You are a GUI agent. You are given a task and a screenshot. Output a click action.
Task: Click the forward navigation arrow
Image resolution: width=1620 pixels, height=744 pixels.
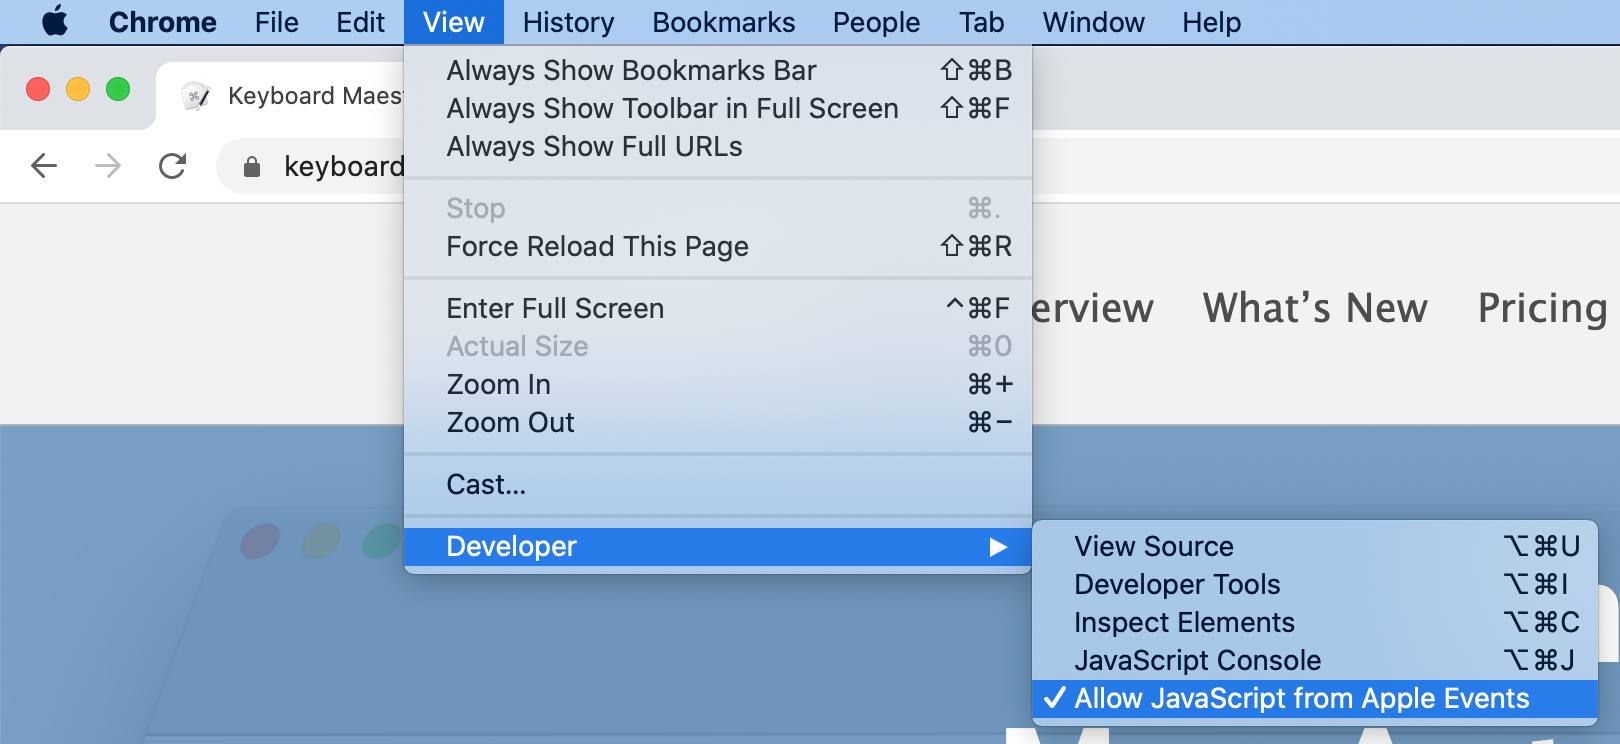pos(108,166)
